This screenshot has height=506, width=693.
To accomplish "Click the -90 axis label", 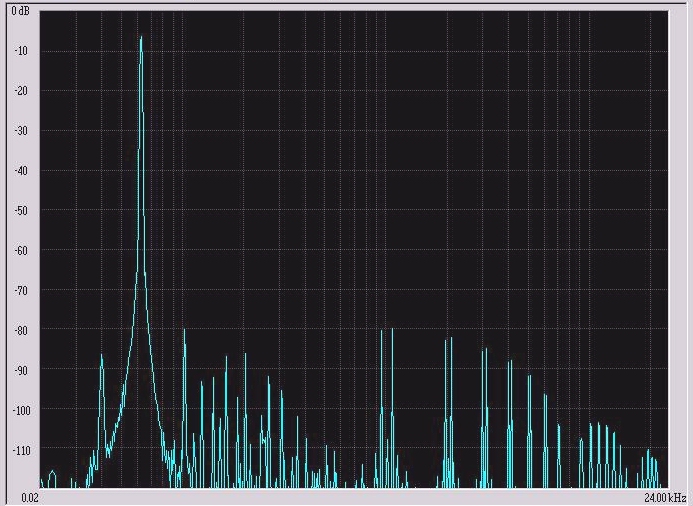I will [x=21, y=370].
